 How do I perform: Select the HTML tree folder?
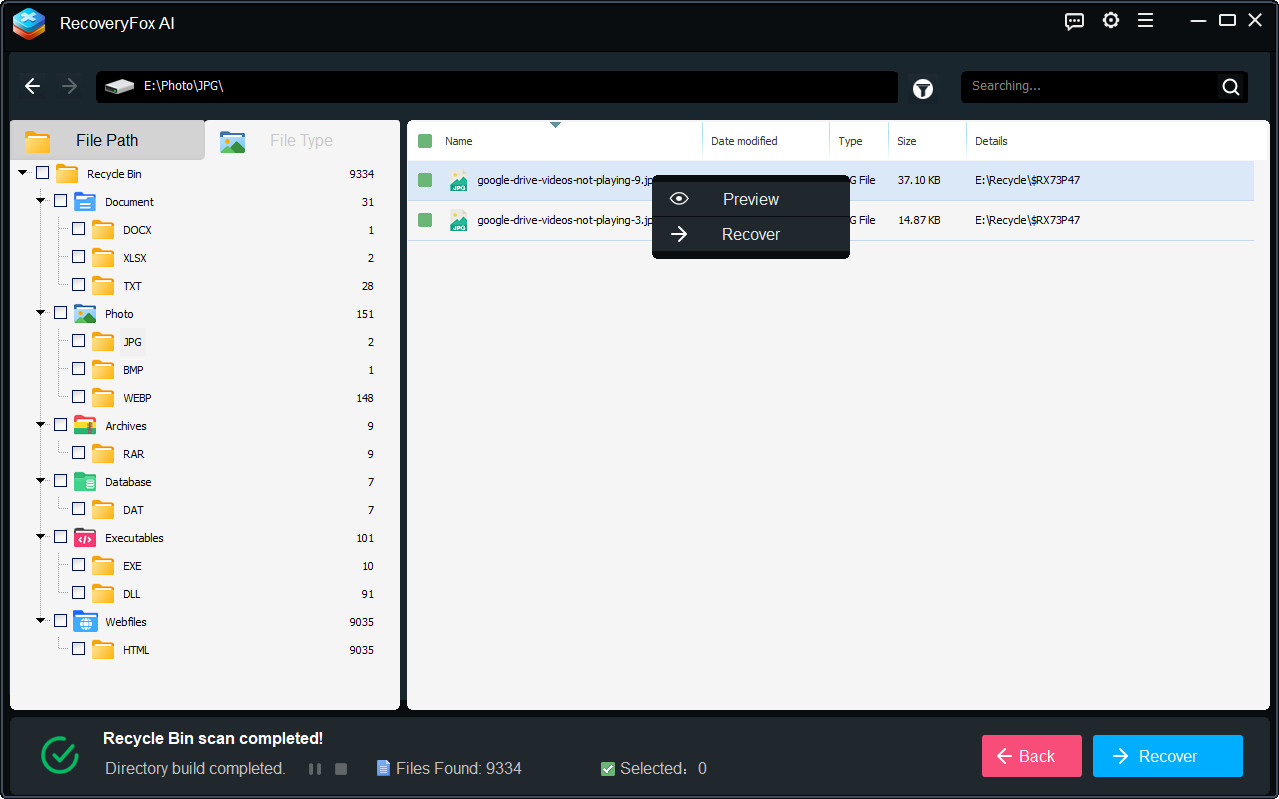(x=136, y=650)
